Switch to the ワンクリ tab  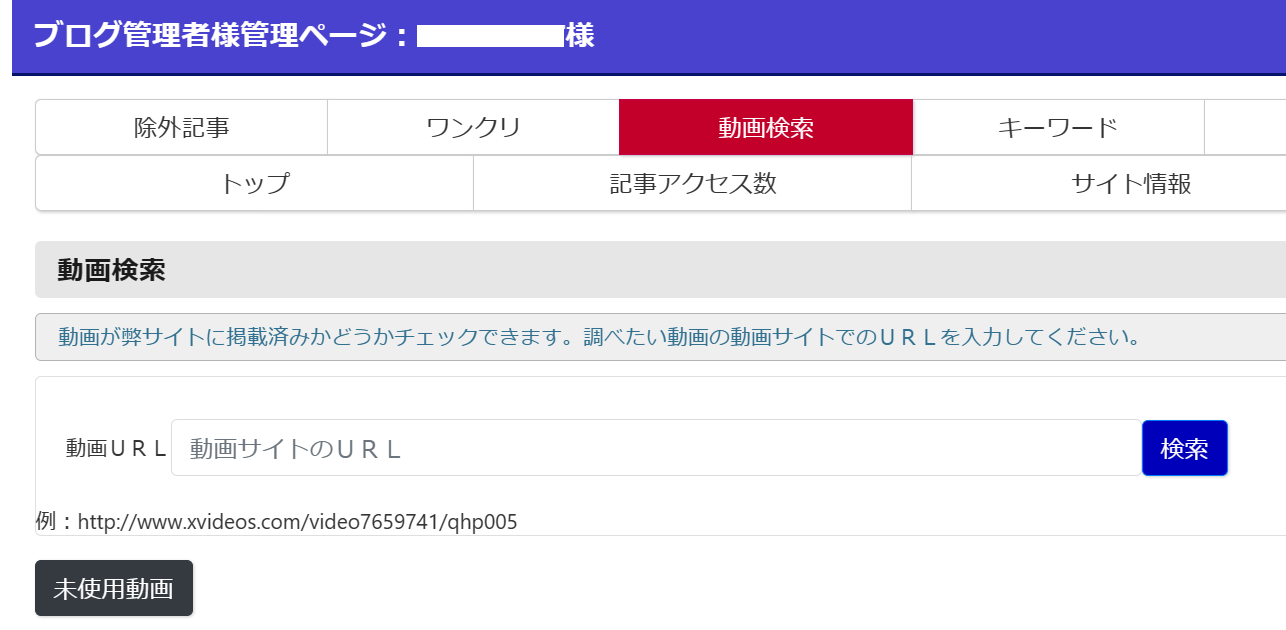(x=473, y=128)
